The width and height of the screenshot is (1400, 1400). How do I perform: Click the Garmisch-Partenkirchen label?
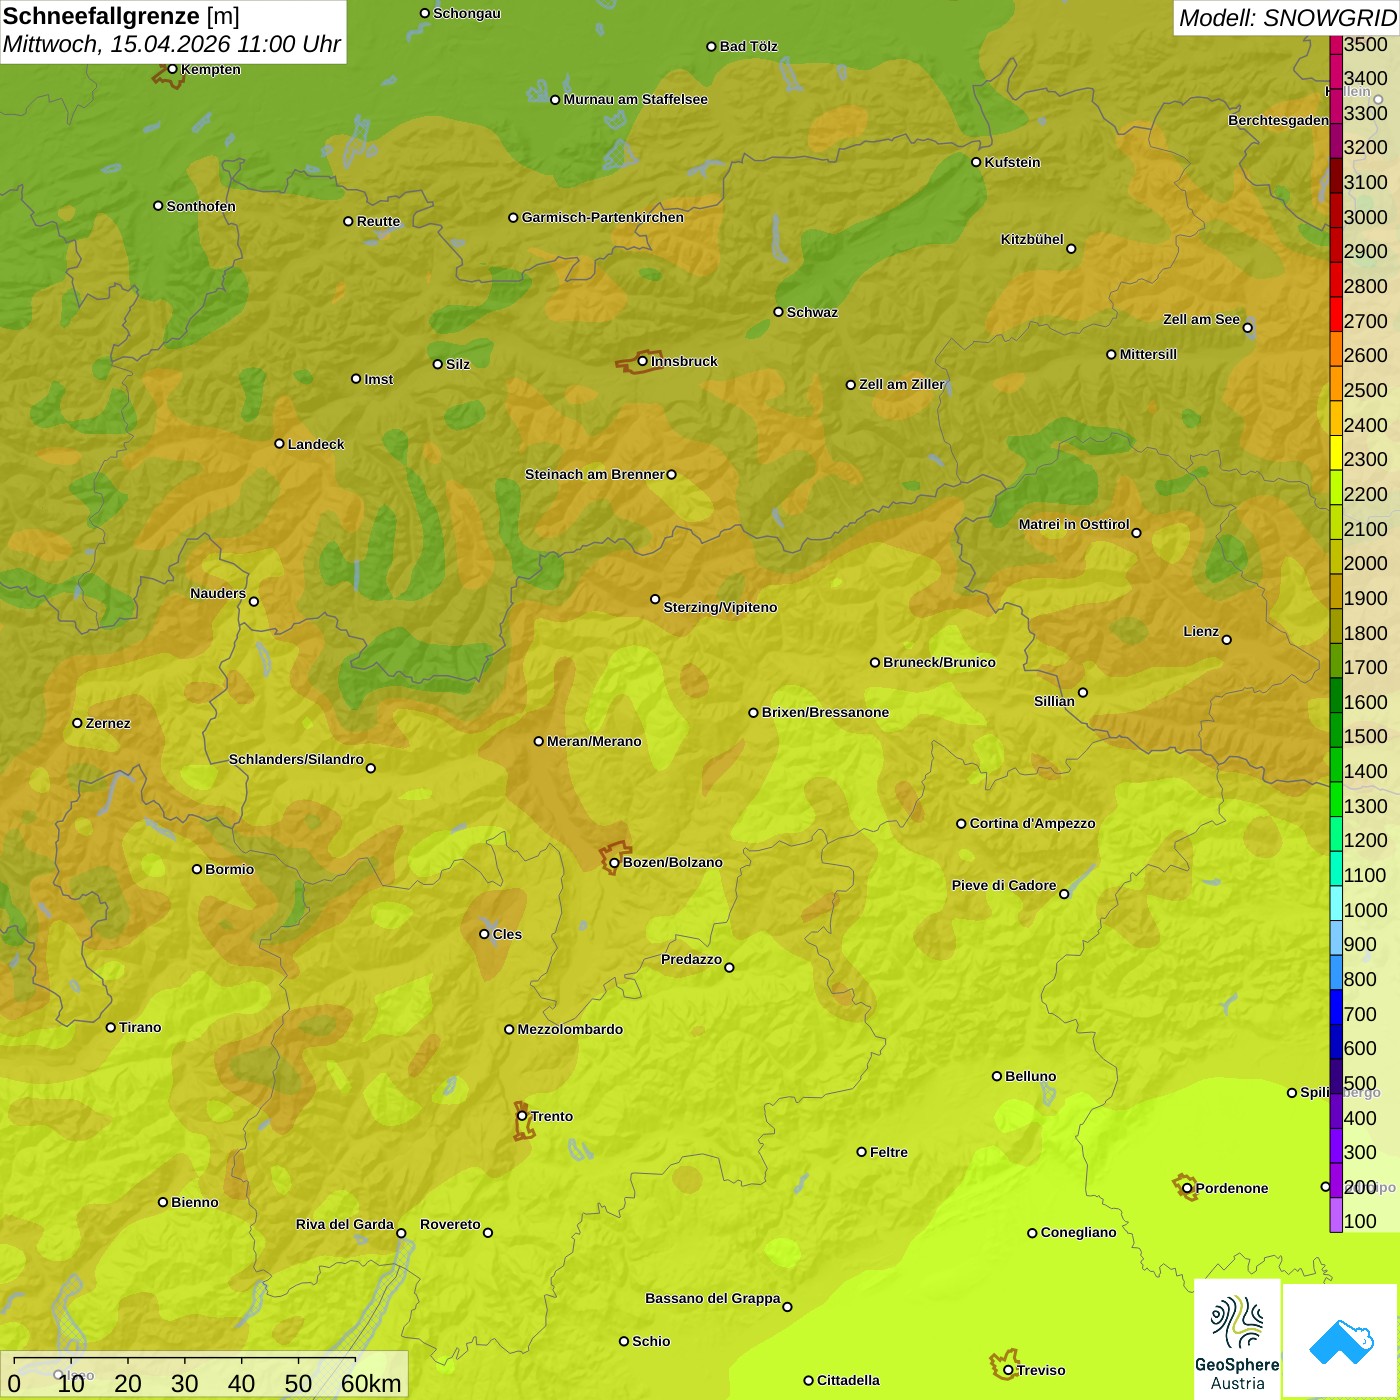[x=603, y=217]
